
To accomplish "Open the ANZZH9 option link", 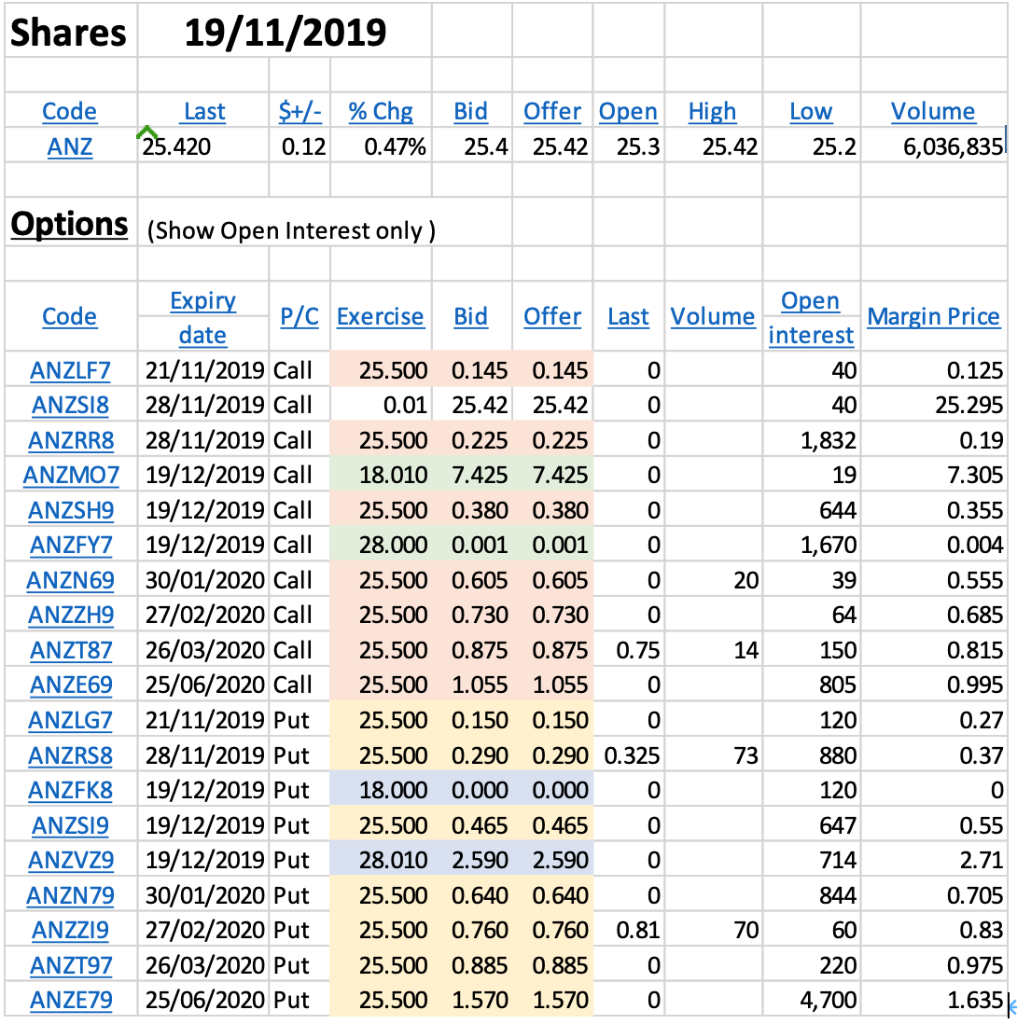I will [x=71, y=615].
